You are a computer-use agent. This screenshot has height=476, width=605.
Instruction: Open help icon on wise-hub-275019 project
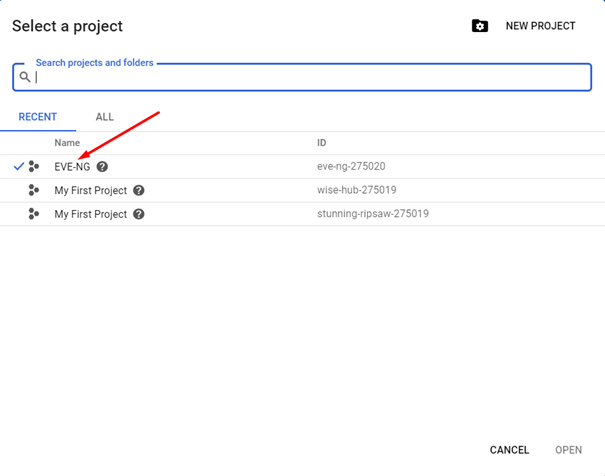point(139,190)
